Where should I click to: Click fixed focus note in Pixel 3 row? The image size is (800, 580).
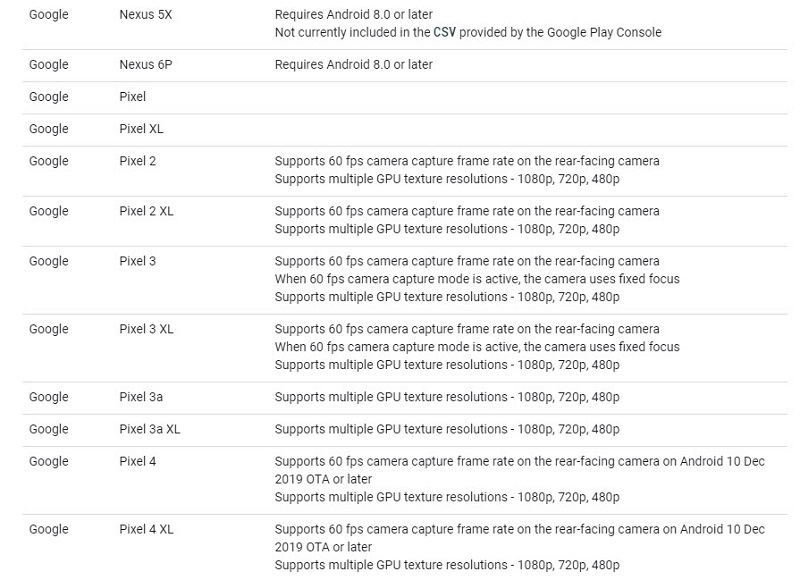[477, 279]
